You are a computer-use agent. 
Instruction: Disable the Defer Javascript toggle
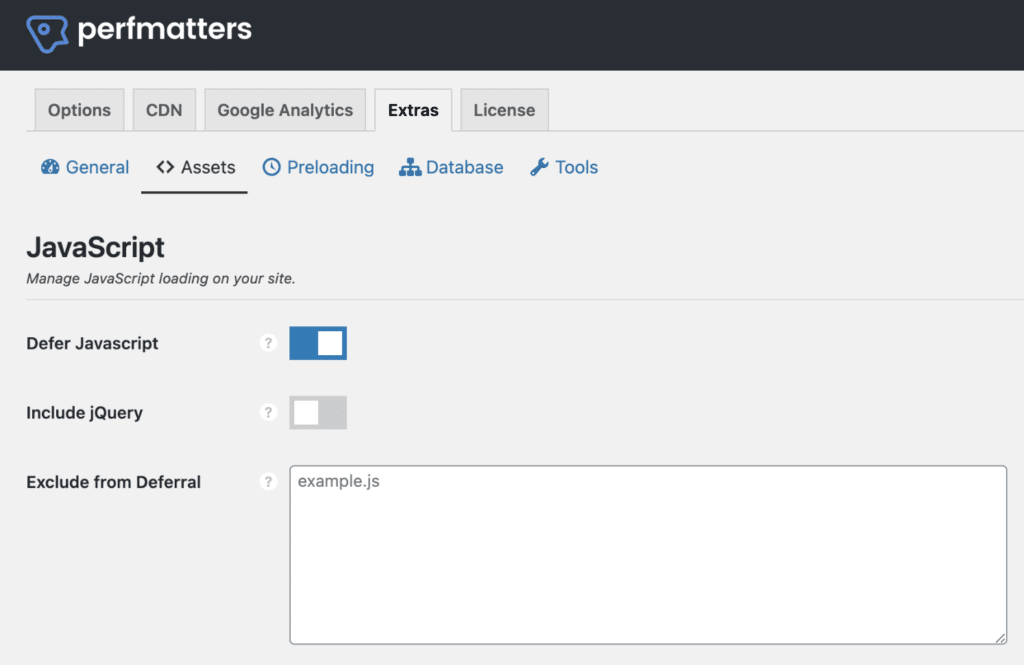[x=318, y=343]
